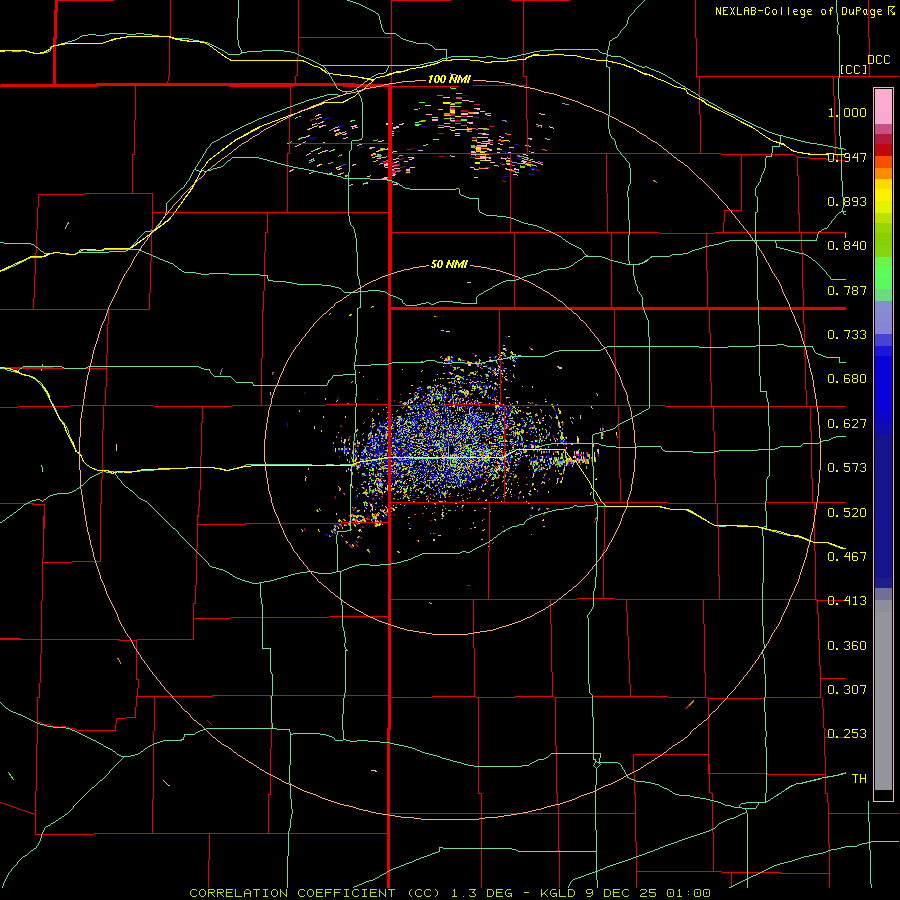Image resolution: width=900 pixels, height=900 pixels.
Task: Click the 0.893 value on color scale
Action: pos(847,201)
